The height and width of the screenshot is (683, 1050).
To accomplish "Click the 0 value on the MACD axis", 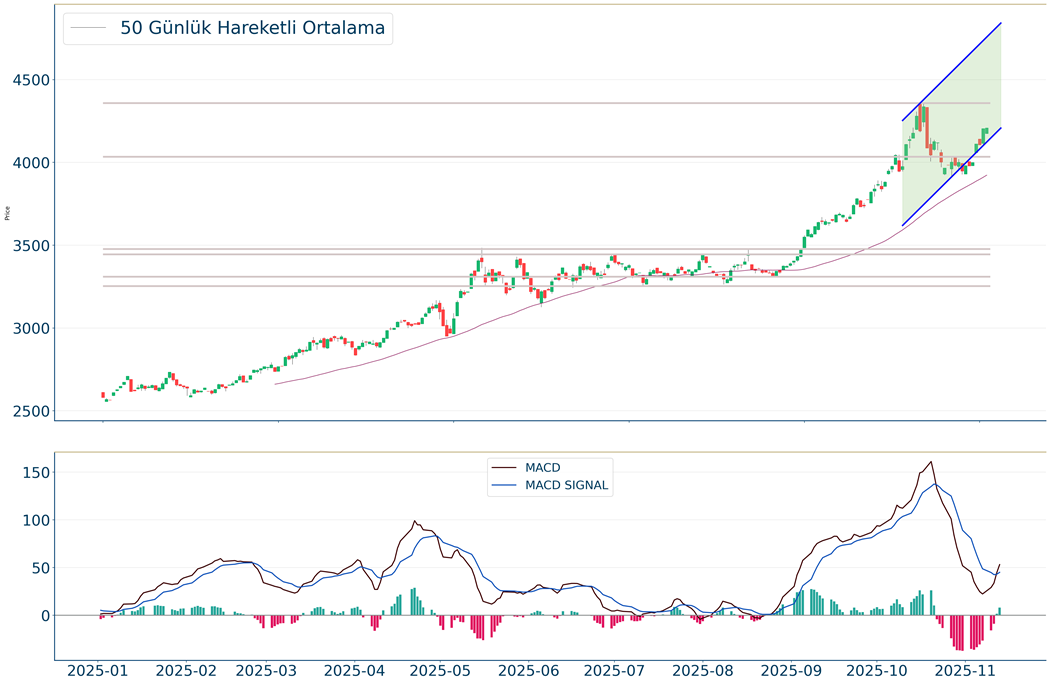I will coord(44,616).
